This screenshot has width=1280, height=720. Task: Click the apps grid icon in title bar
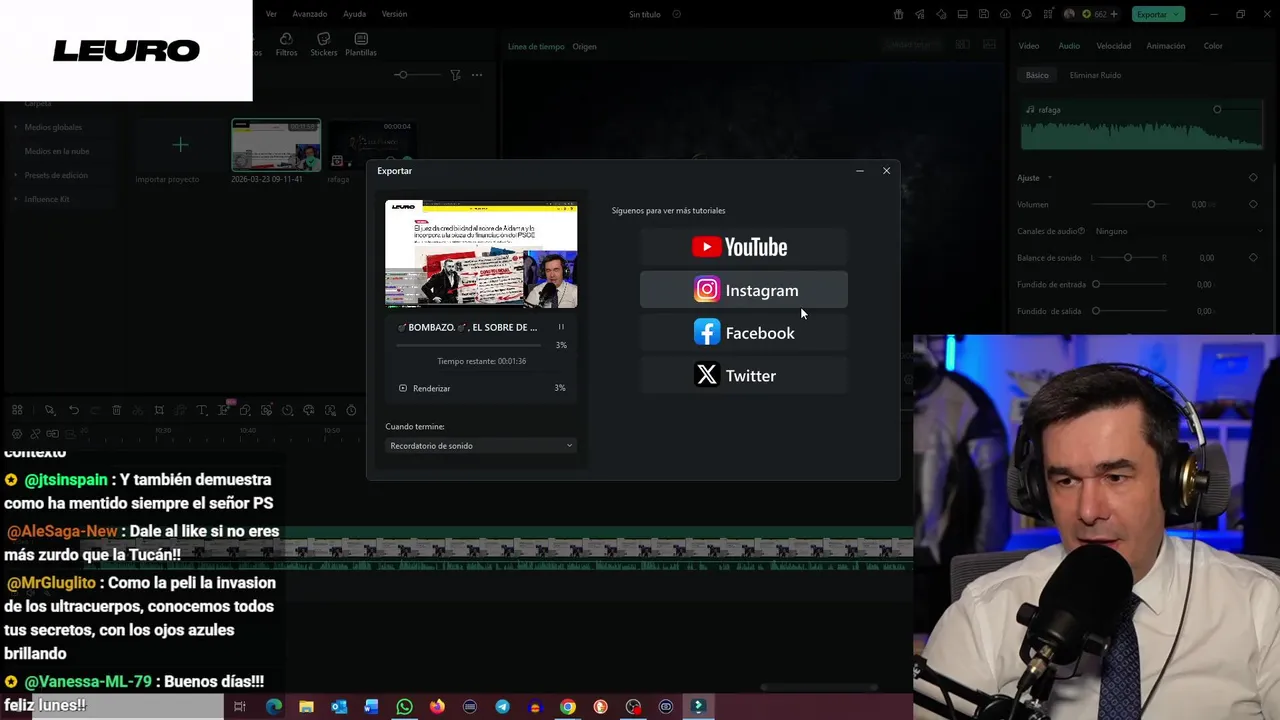1050,14
